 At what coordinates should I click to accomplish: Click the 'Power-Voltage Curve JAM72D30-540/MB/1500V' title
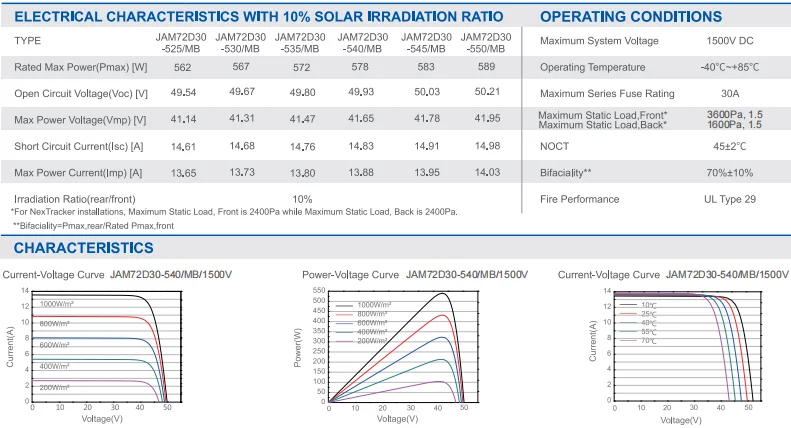[415, 275]
